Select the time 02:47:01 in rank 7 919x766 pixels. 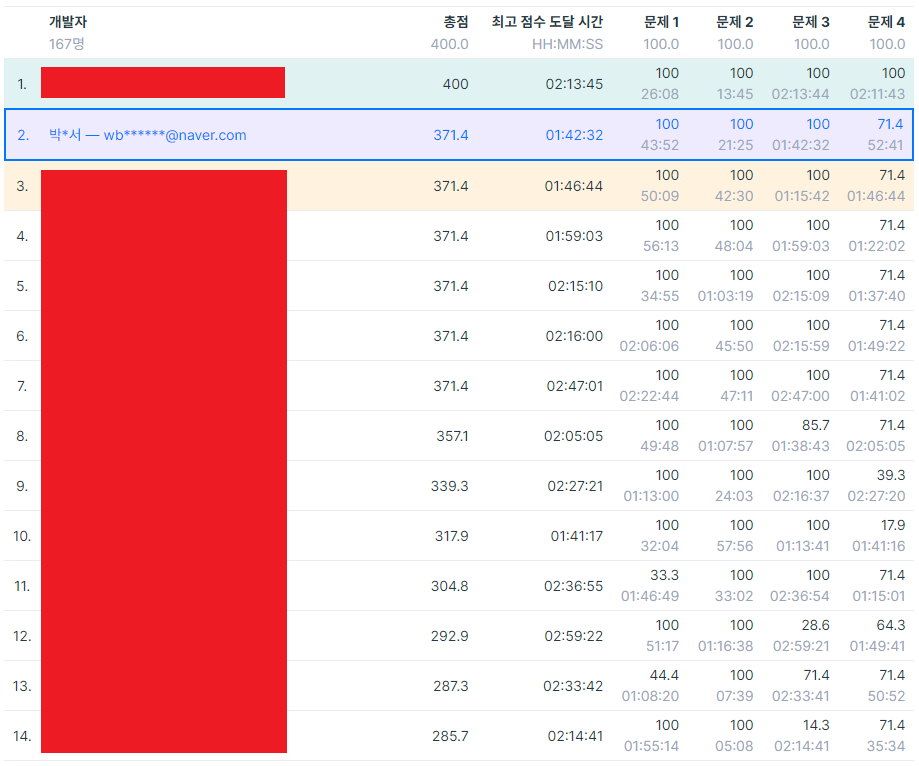point(575,386)
